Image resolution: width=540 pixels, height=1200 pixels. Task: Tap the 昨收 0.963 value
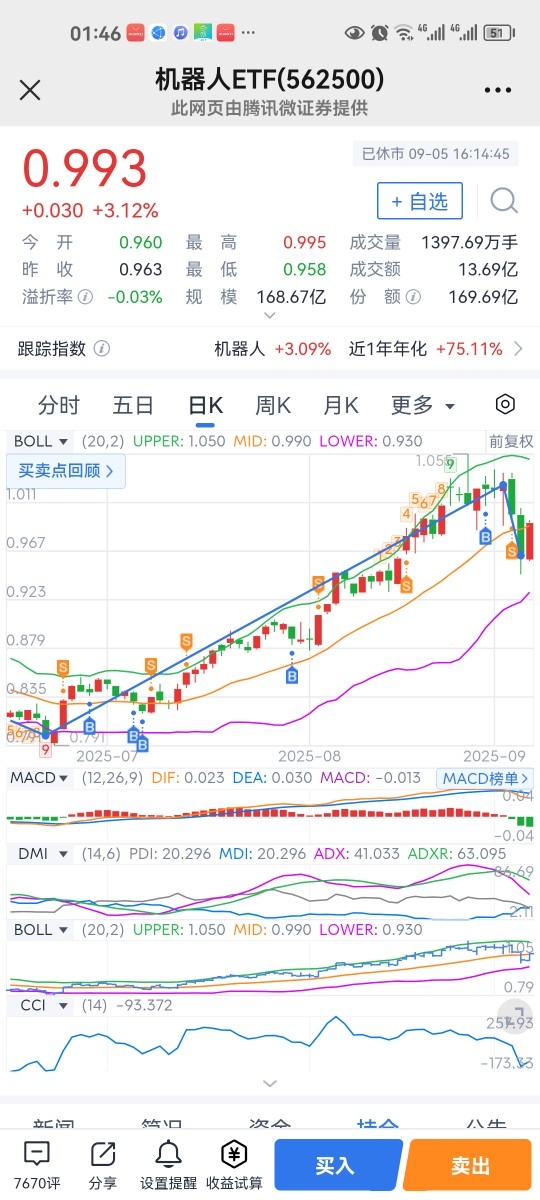140,269
